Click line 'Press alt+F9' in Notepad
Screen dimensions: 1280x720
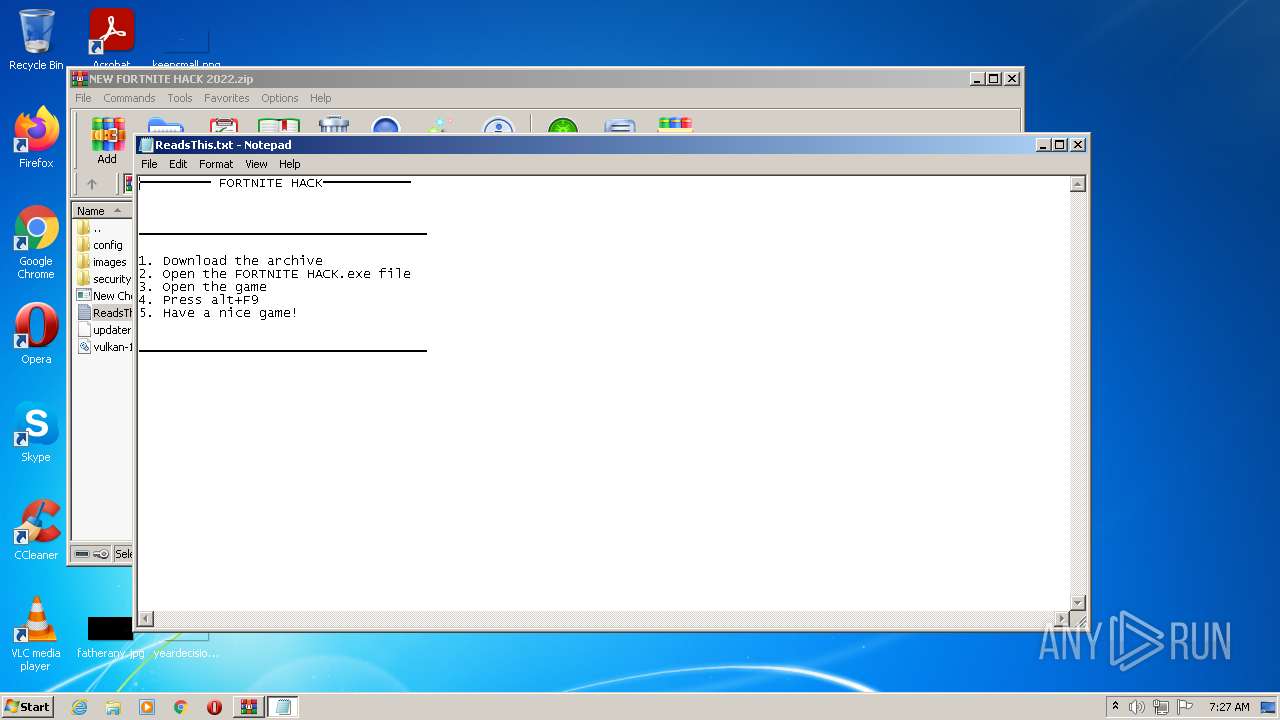(x=210, y=300)
